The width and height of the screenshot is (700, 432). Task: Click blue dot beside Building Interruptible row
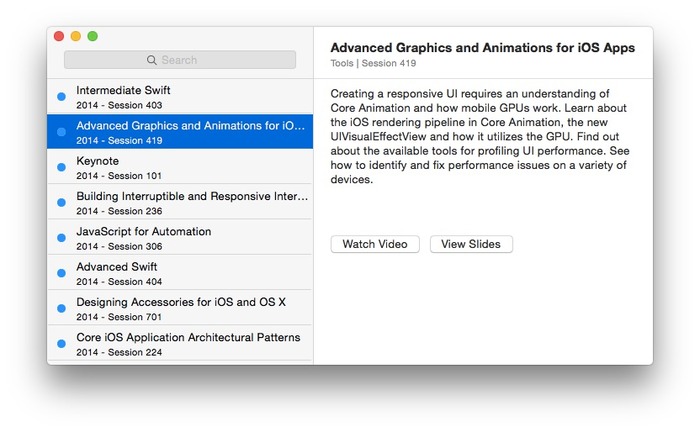coord(62,202)
